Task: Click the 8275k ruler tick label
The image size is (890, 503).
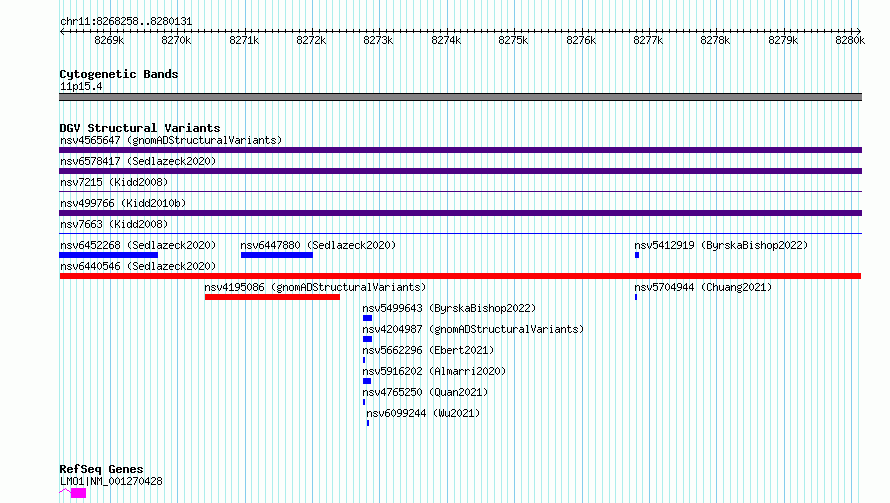Action: pos(513,40)
